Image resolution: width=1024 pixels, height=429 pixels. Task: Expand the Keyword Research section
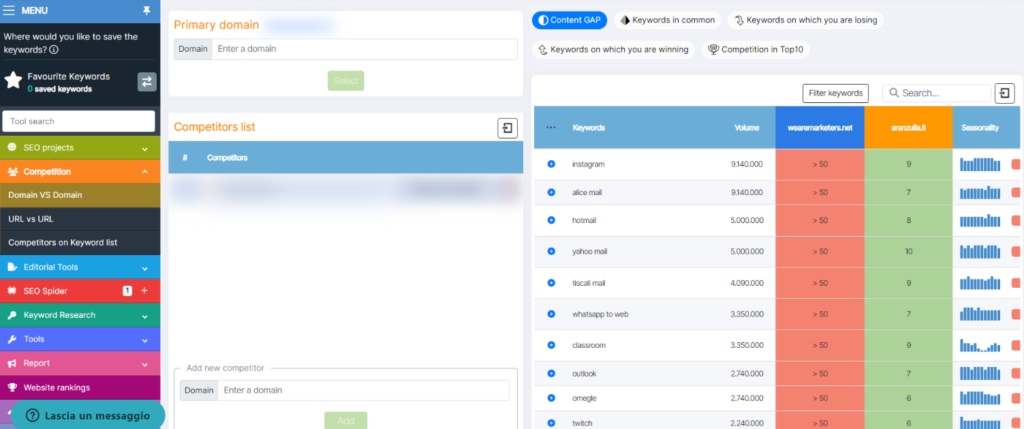tap(80, 315)
